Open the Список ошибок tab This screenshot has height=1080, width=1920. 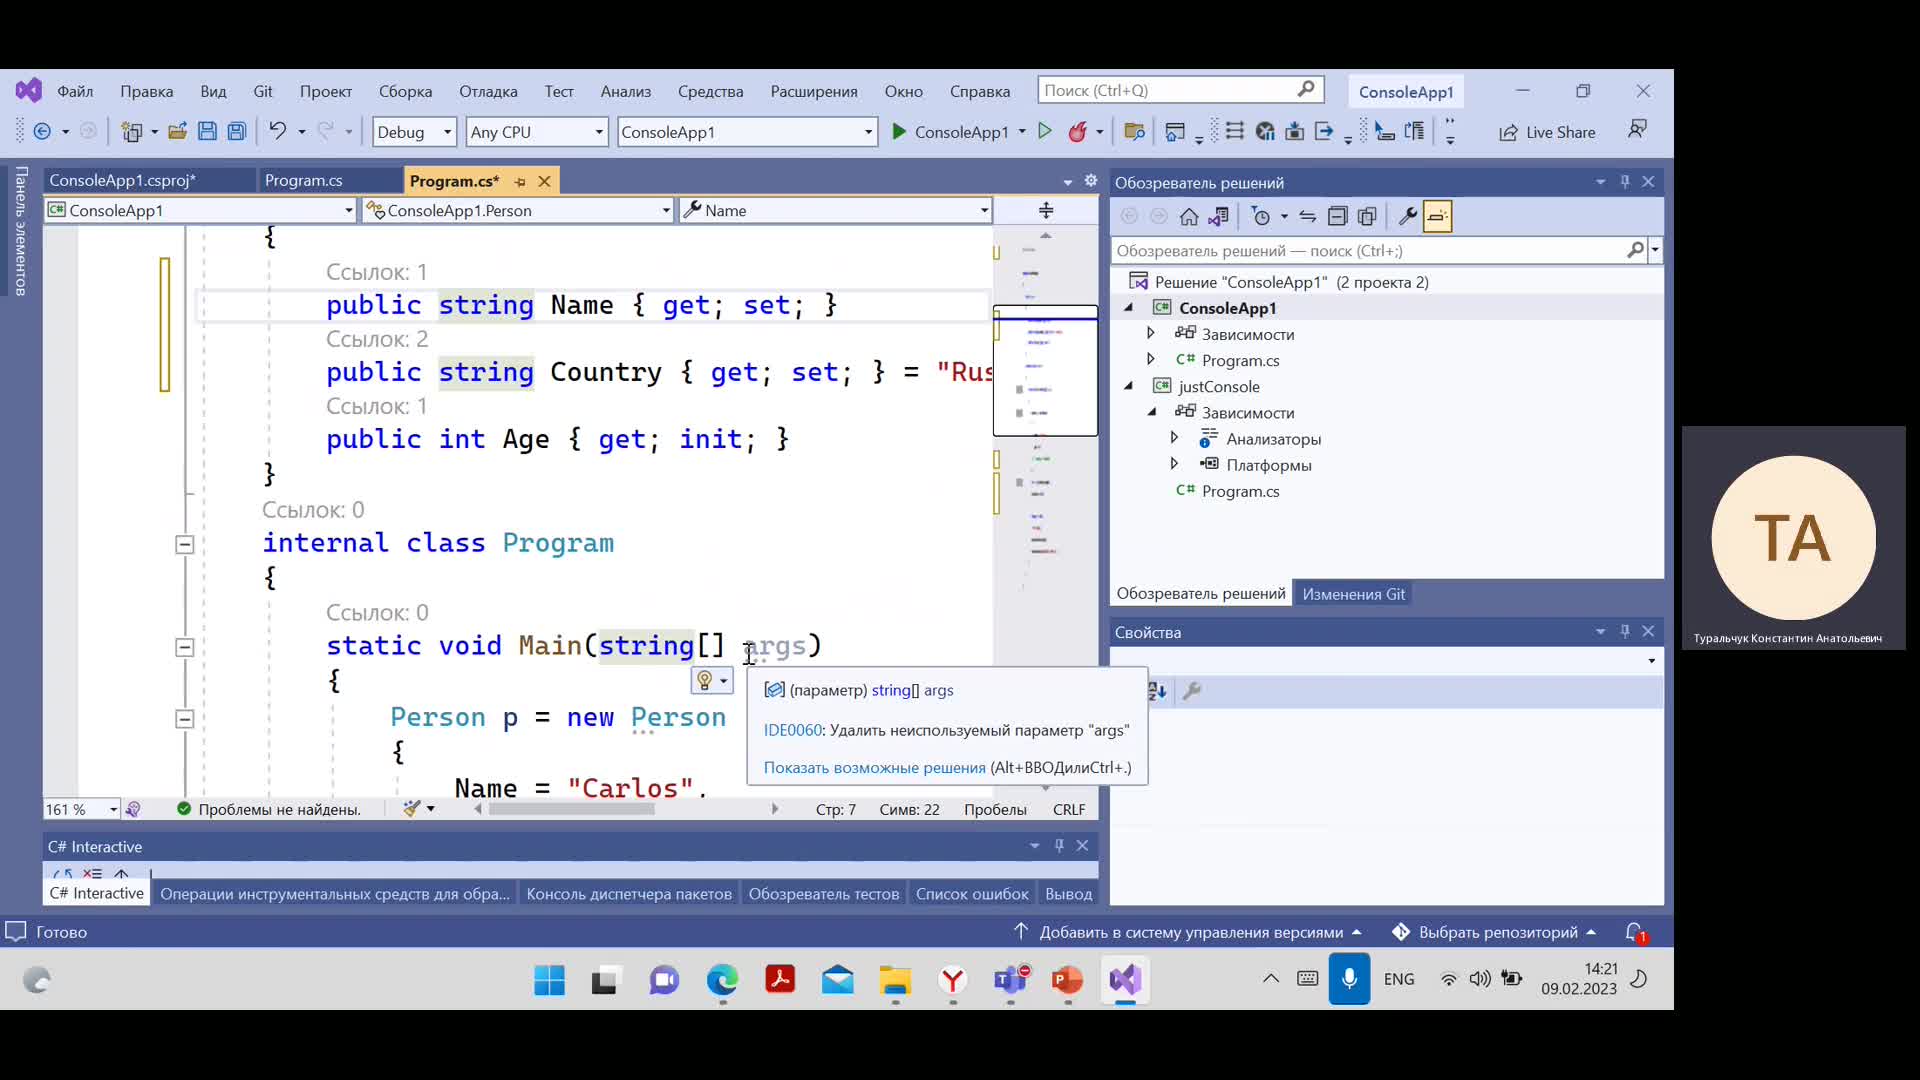click(x=972, y=894)
